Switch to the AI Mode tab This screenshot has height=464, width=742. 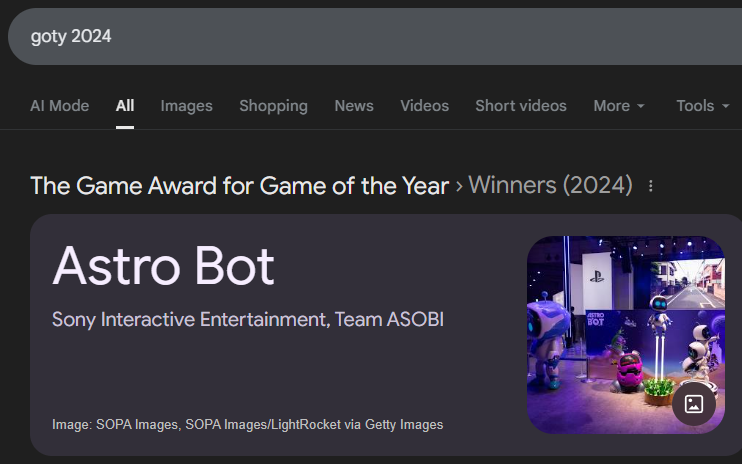[x=60, y=105]
